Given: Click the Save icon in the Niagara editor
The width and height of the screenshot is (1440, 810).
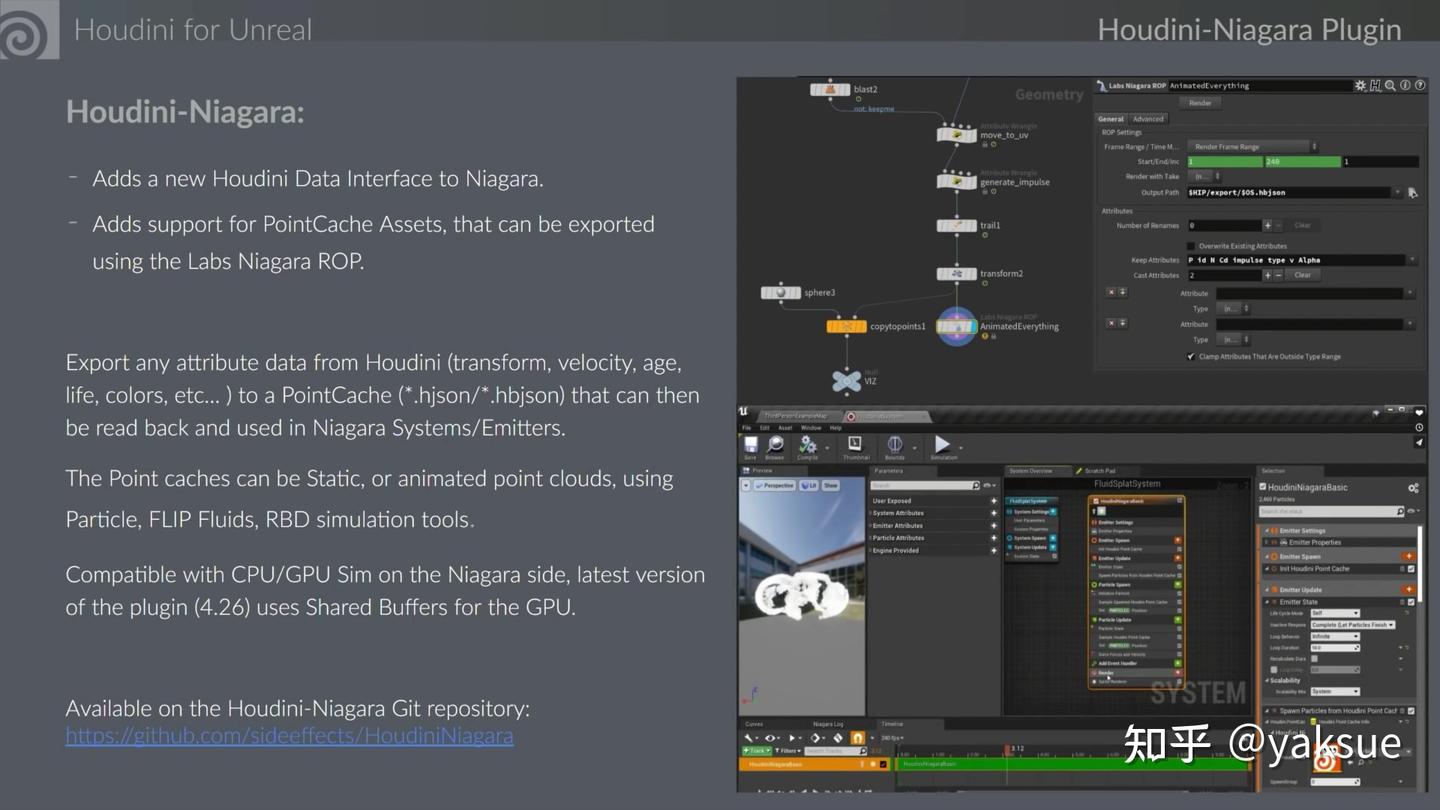Looking at the screenshot, I should click(751, 444).
